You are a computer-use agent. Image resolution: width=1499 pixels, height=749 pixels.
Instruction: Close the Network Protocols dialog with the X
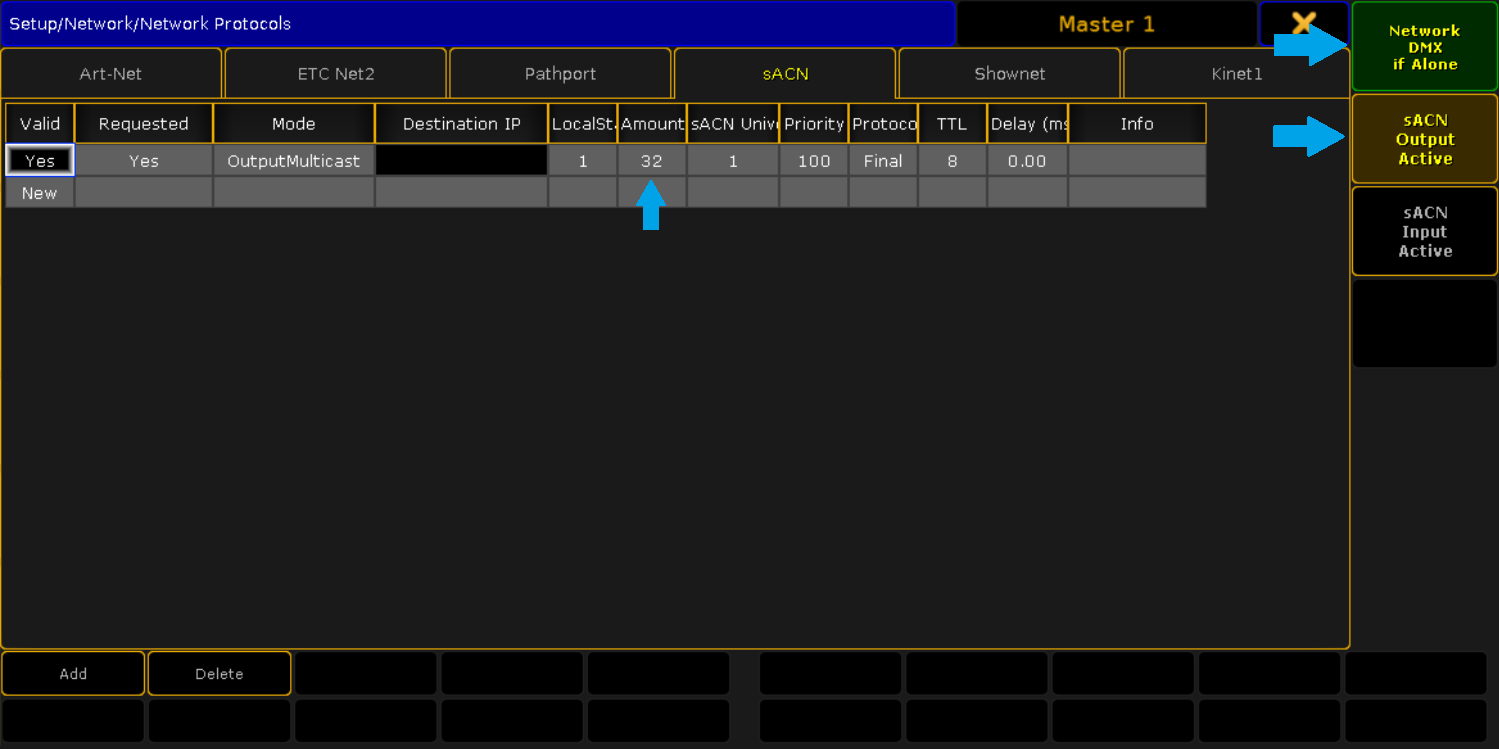pos(1303,23)
